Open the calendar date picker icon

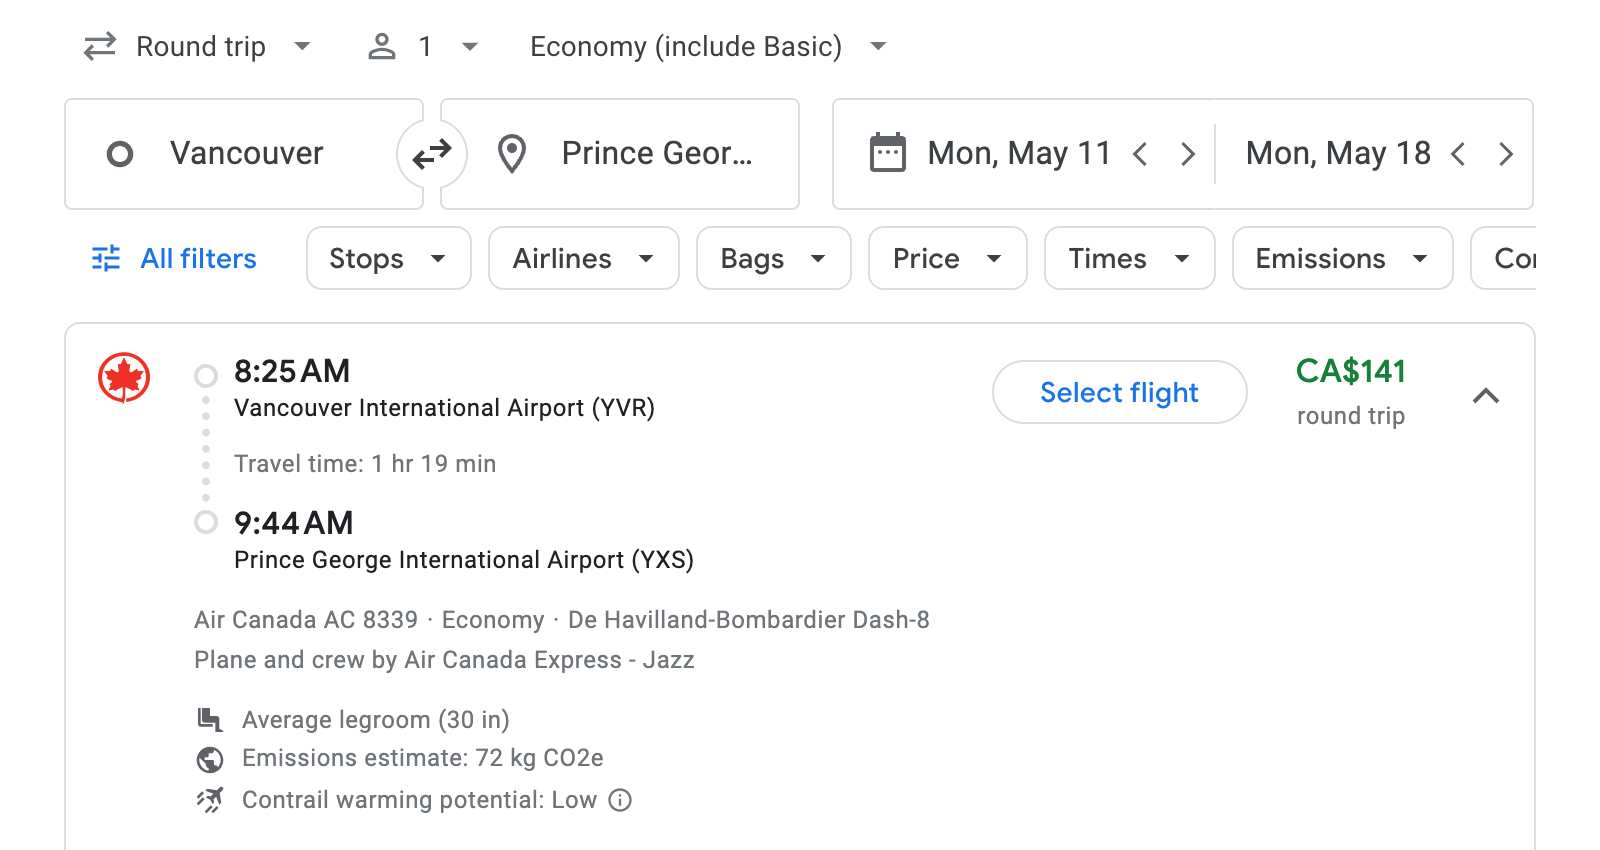pos(886,152)
